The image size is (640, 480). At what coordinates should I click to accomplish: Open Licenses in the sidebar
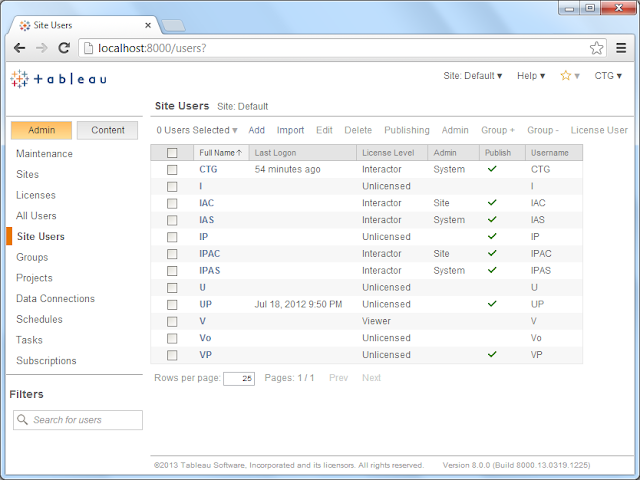tap(36, 195)
